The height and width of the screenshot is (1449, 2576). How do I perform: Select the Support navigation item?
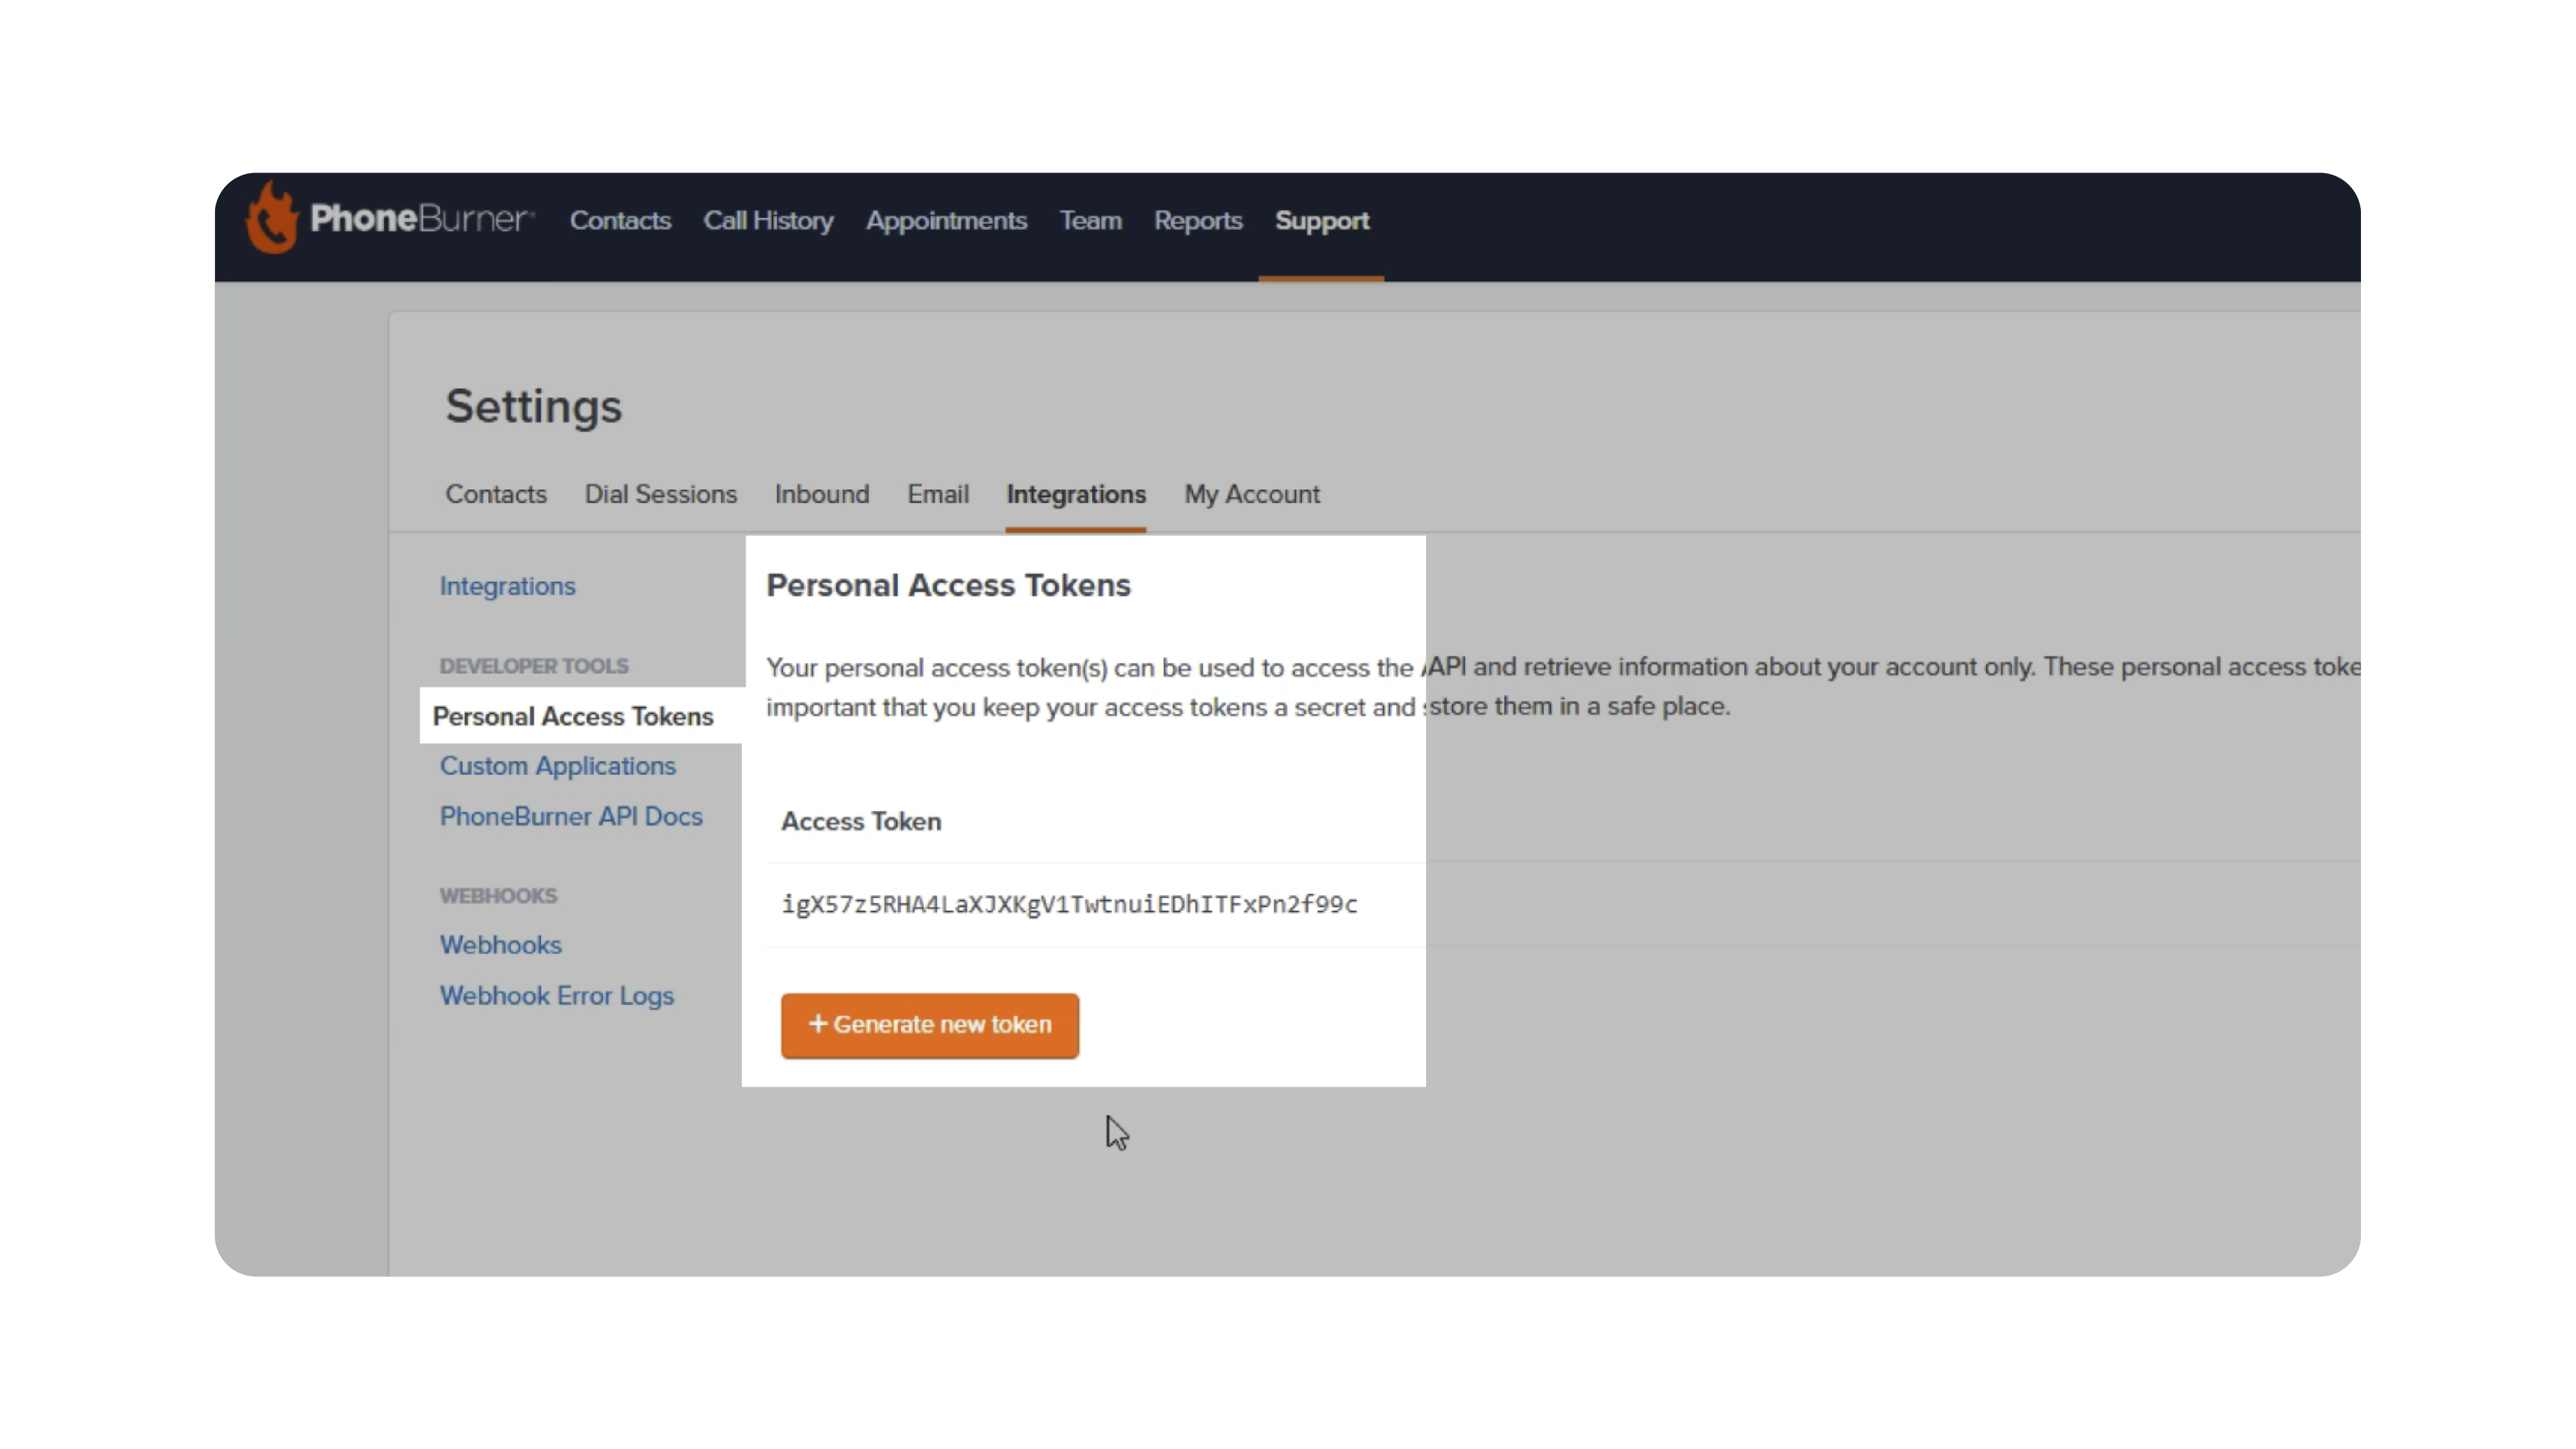click(1321, 221)
